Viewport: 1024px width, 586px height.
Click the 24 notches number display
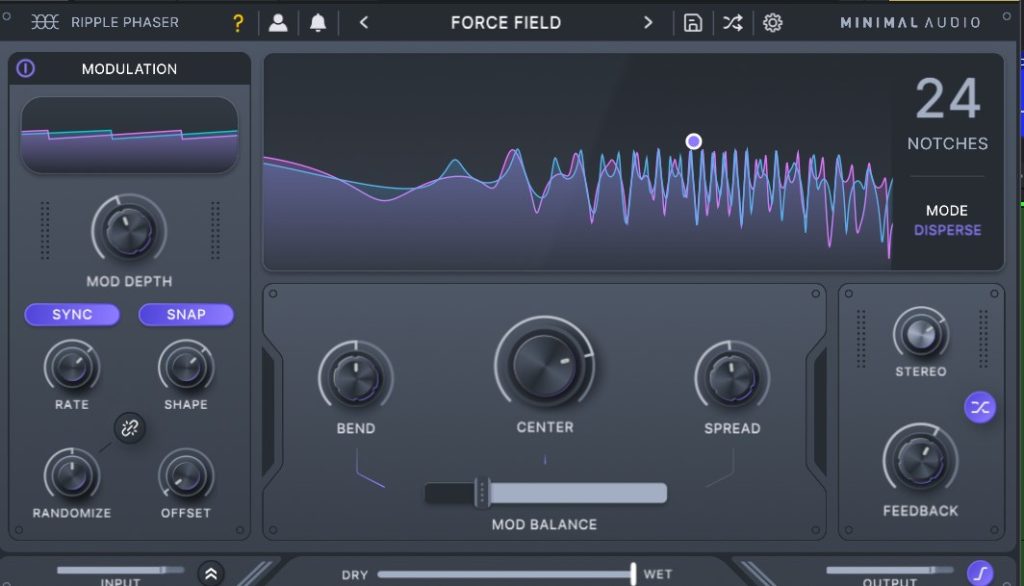pos(947,100)
